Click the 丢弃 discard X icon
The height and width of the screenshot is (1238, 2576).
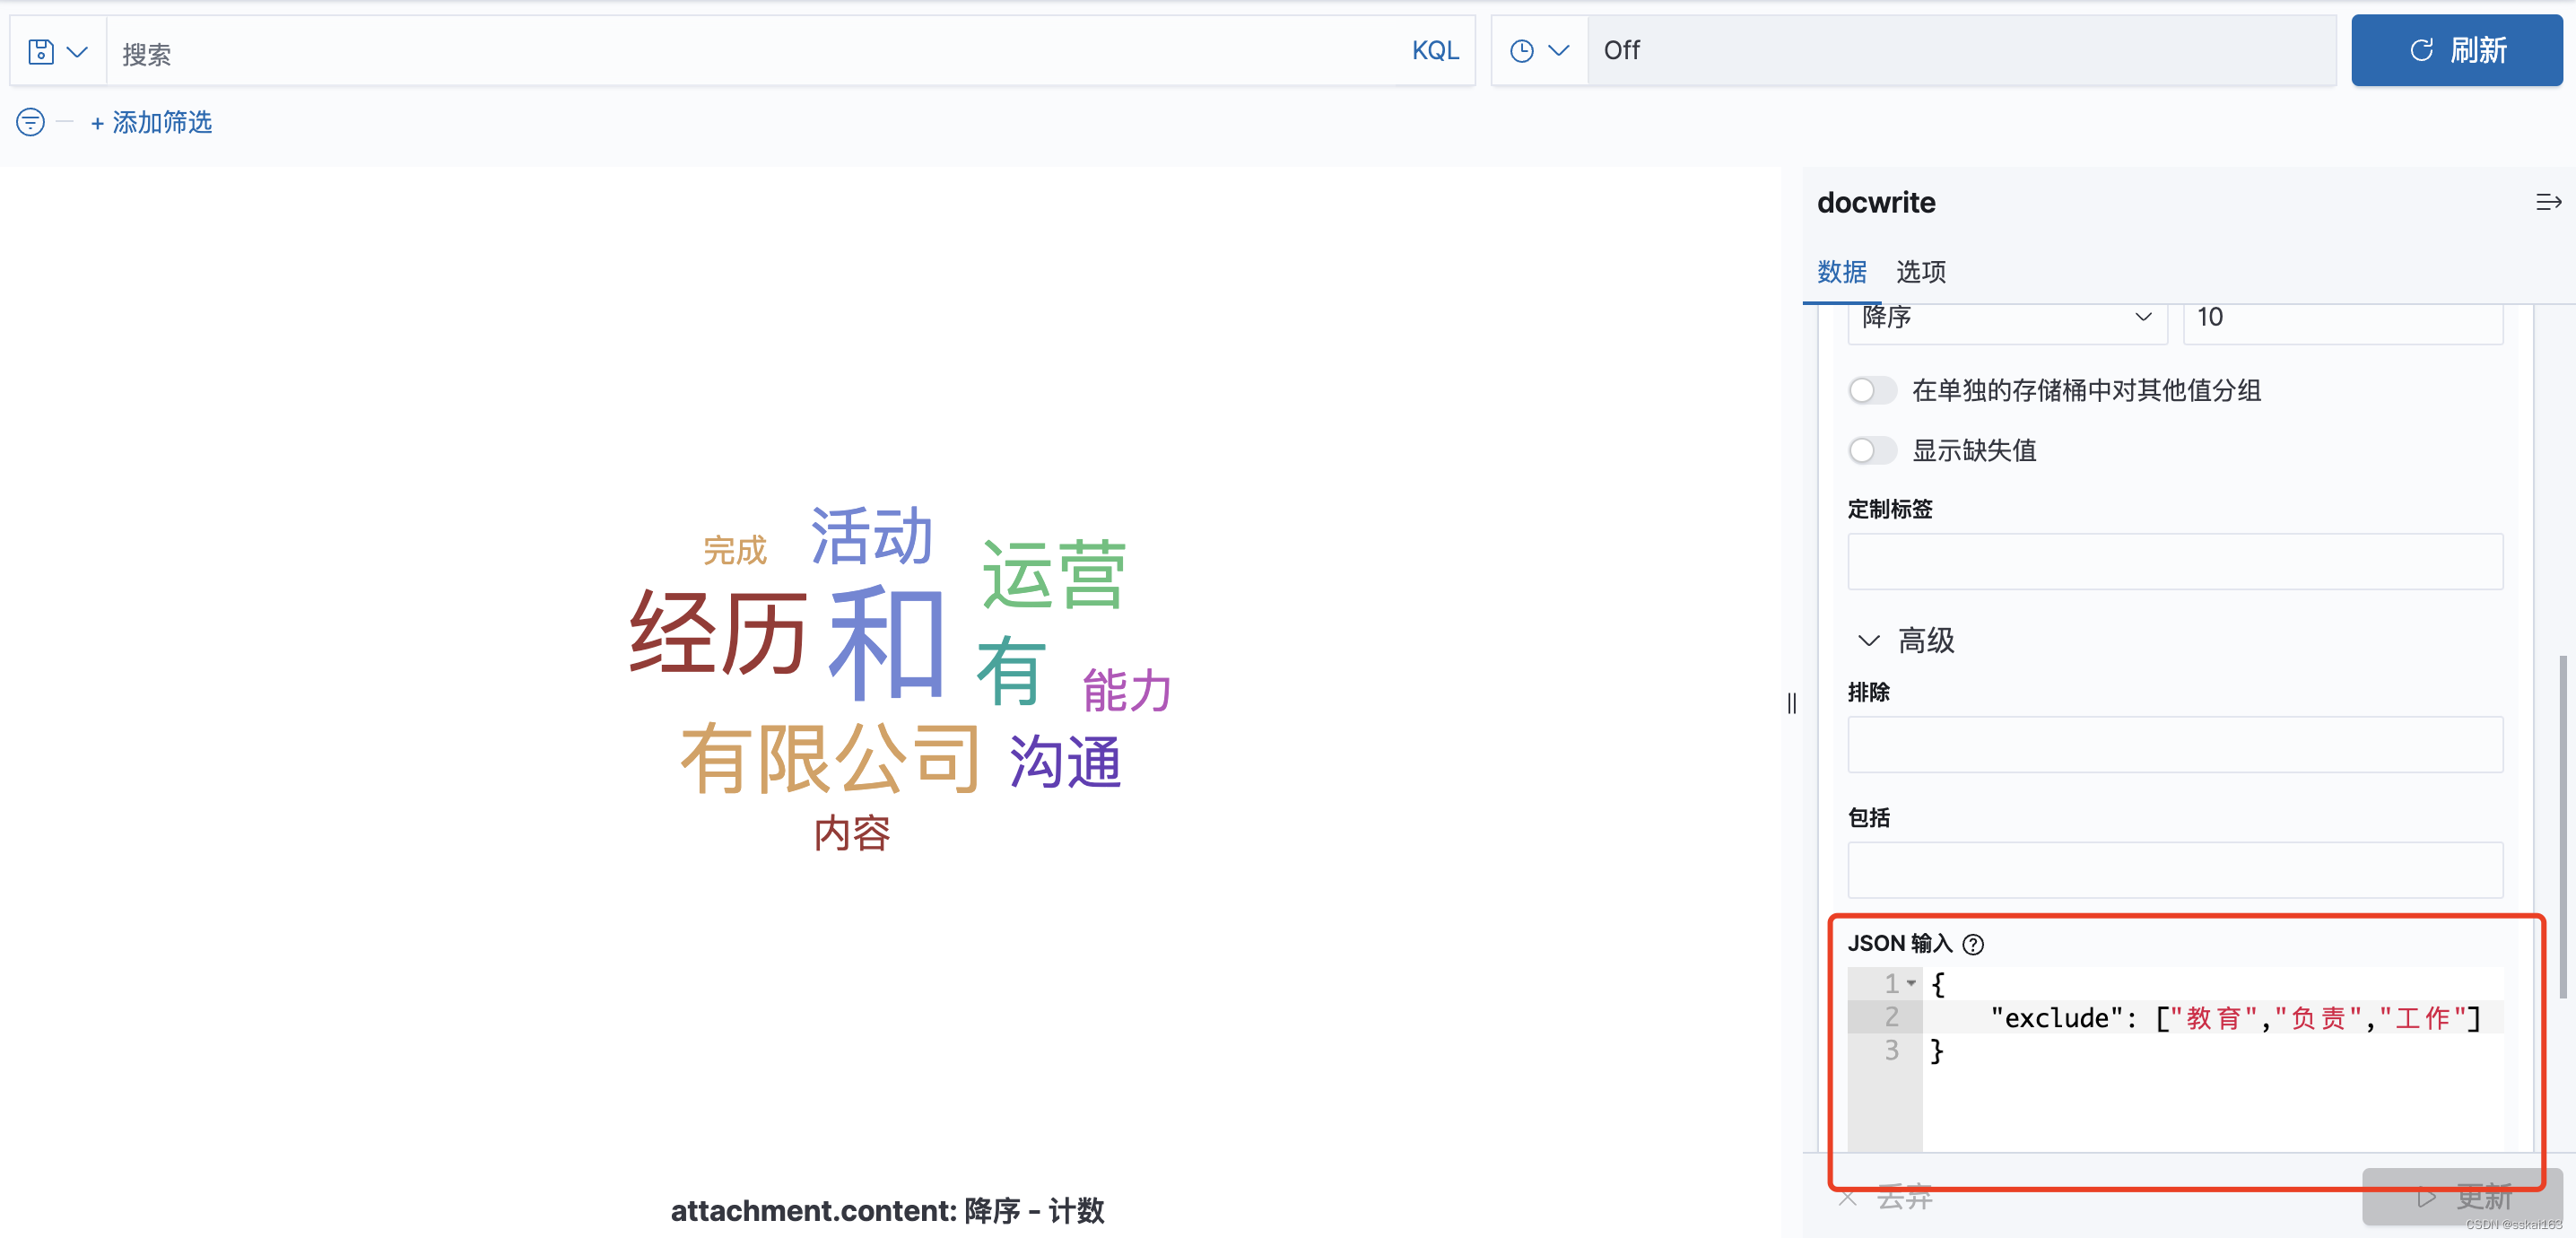[x=1847, y=1197]
